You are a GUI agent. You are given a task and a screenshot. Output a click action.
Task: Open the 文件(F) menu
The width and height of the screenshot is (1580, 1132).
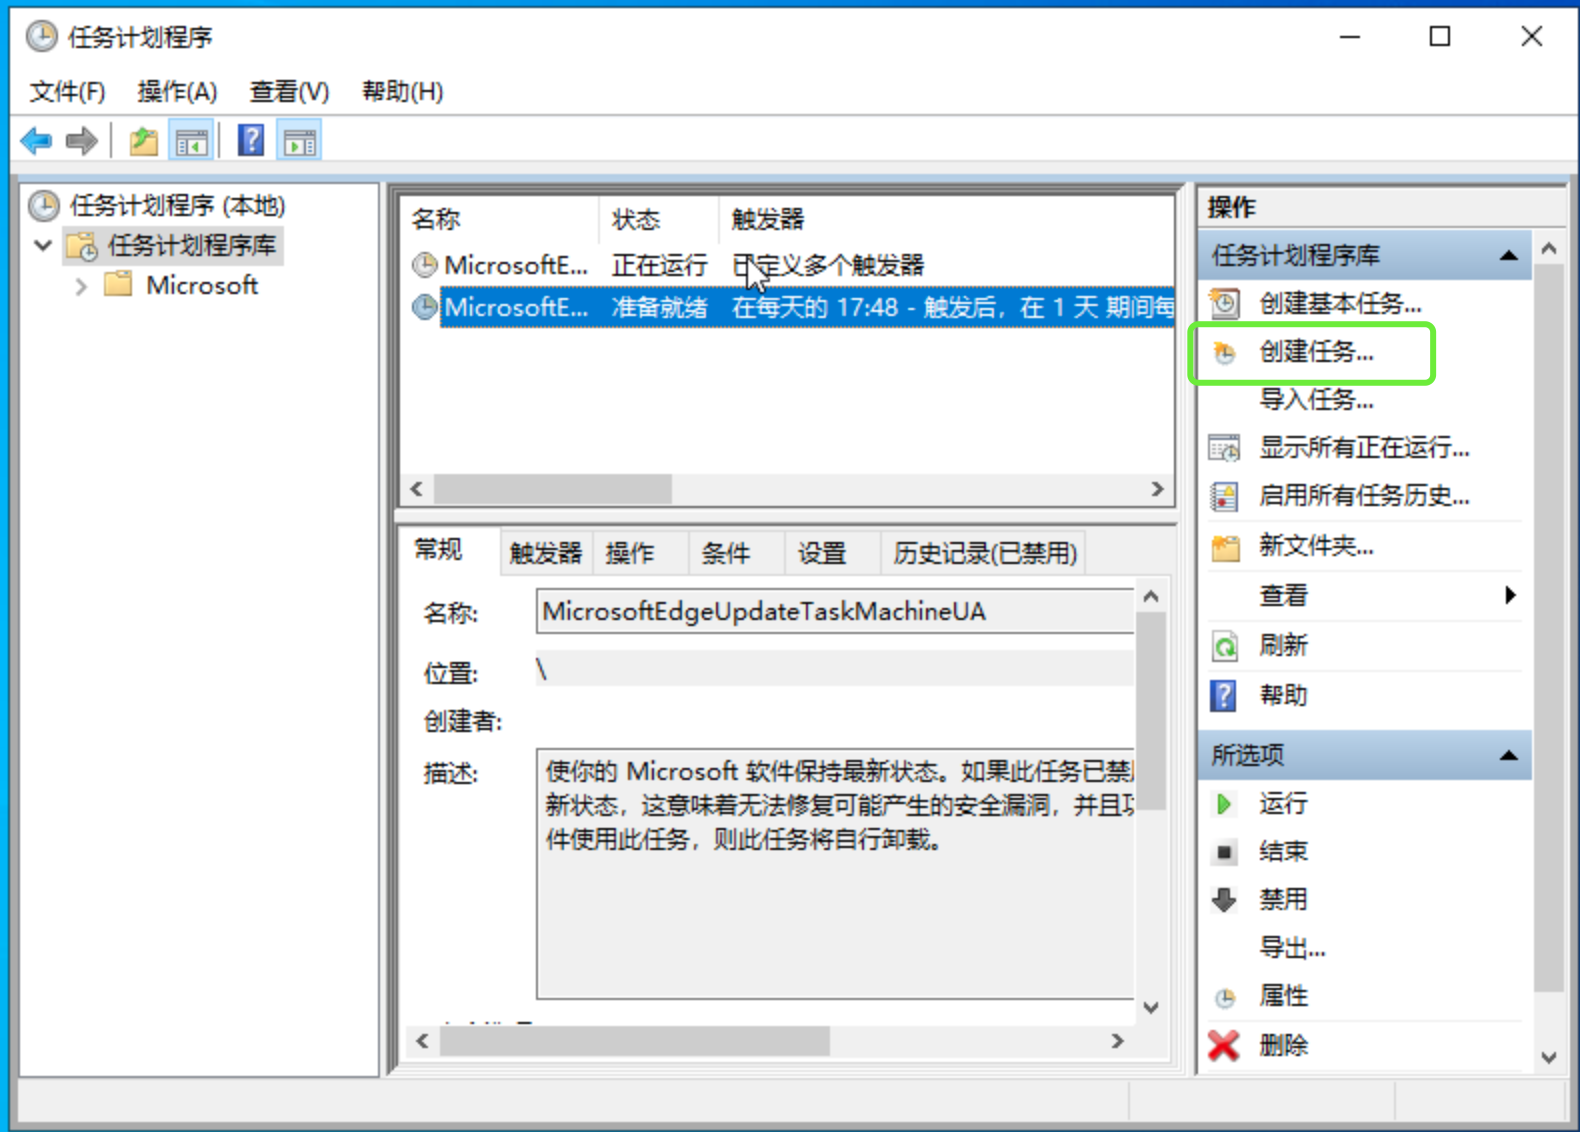coord(67,92)
